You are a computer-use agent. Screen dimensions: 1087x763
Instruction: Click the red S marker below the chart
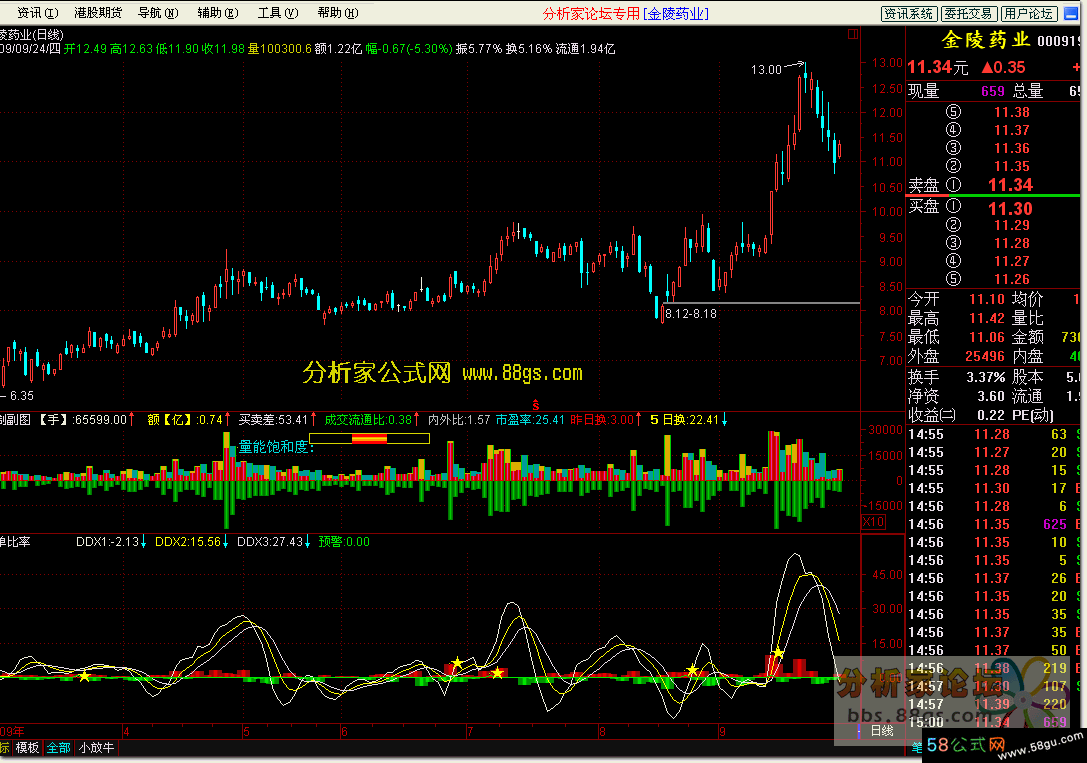(x=535, y=405)
